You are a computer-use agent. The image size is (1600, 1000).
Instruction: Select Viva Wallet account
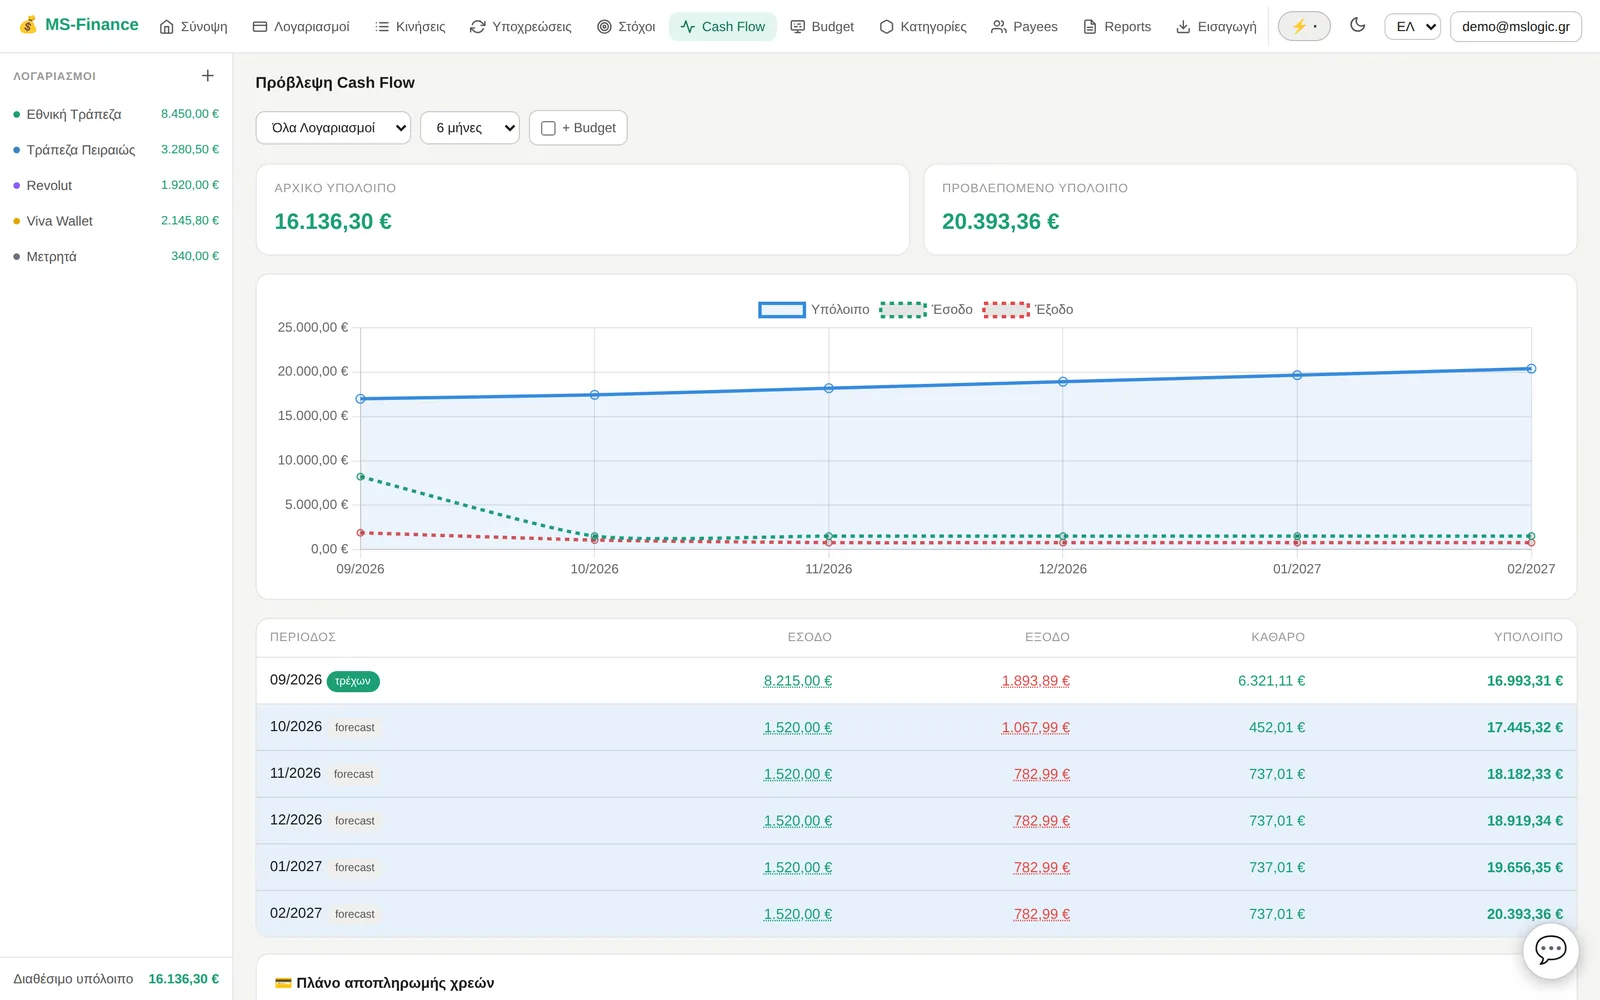pyautogui.click(x=116, y=221)
